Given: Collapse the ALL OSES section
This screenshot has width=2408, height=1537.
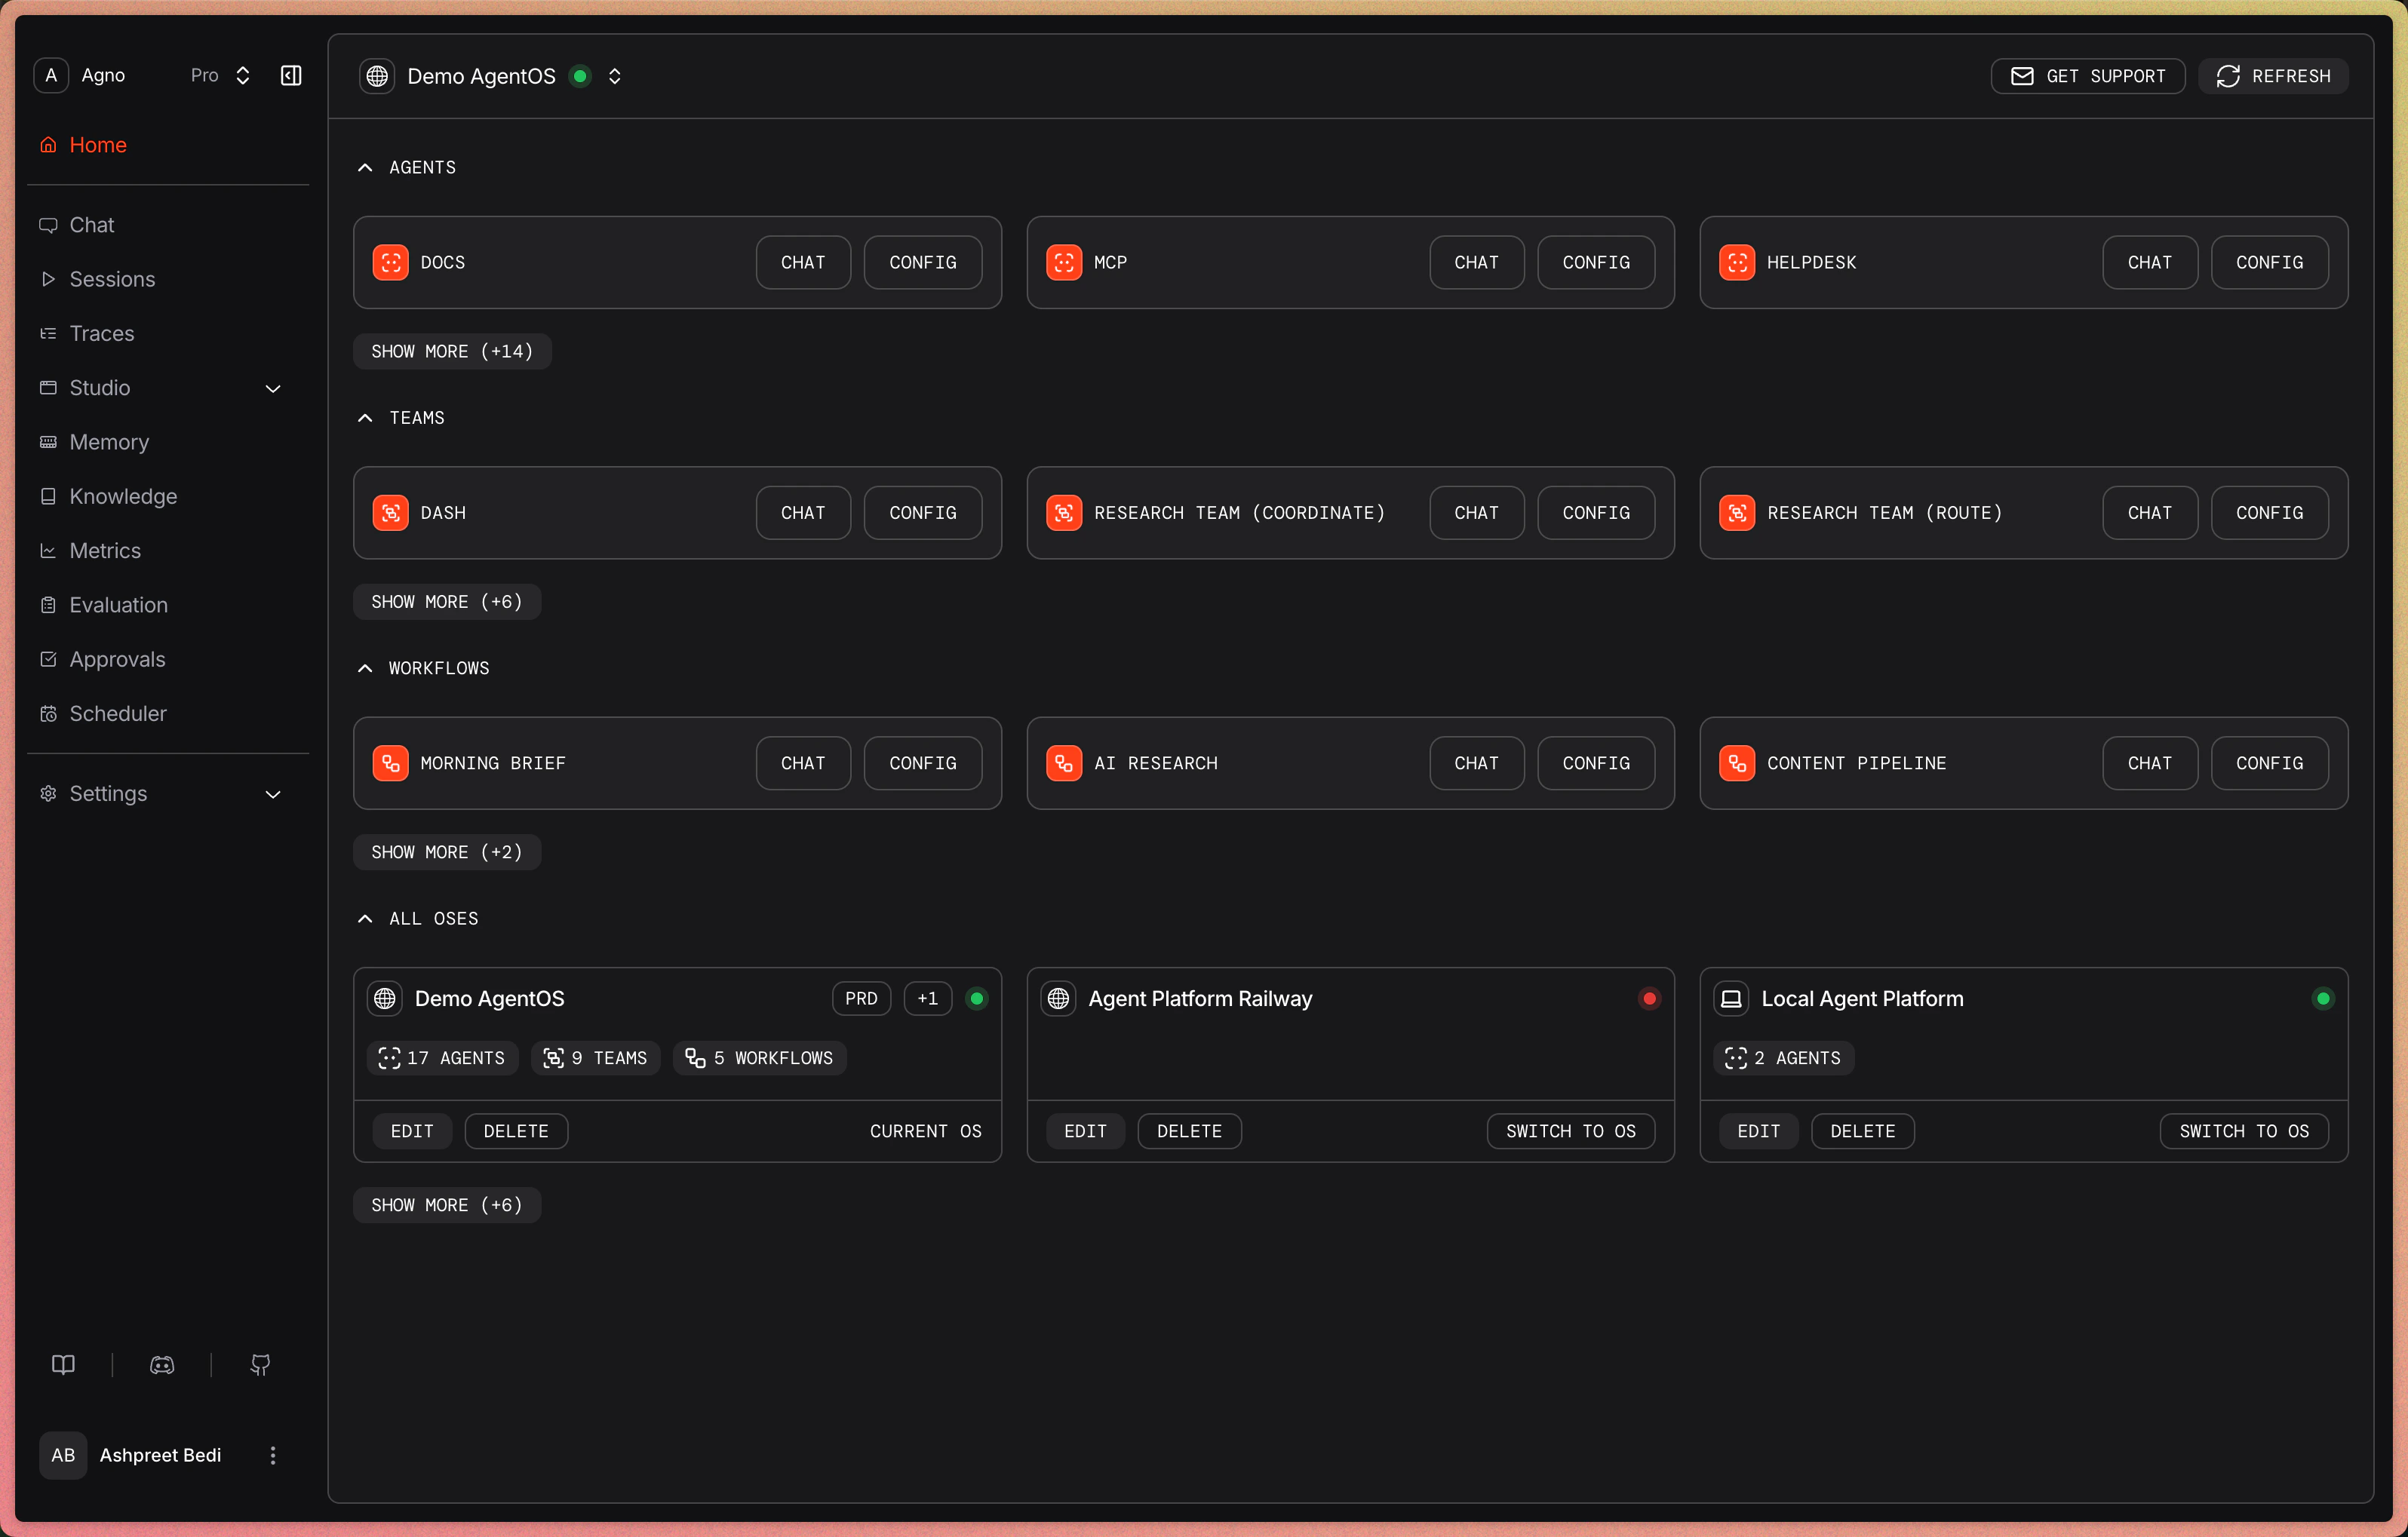Looking at the screenshot, I should click(x=365, y=919).
